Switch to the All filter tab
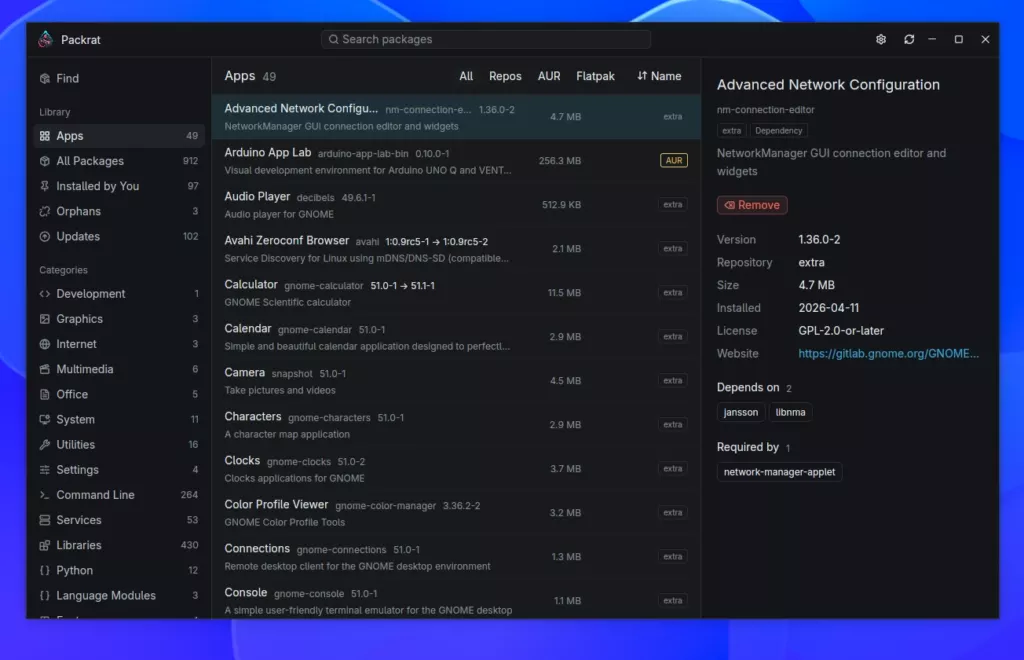This screenshot has height=660, width=1024. point(466,76)
